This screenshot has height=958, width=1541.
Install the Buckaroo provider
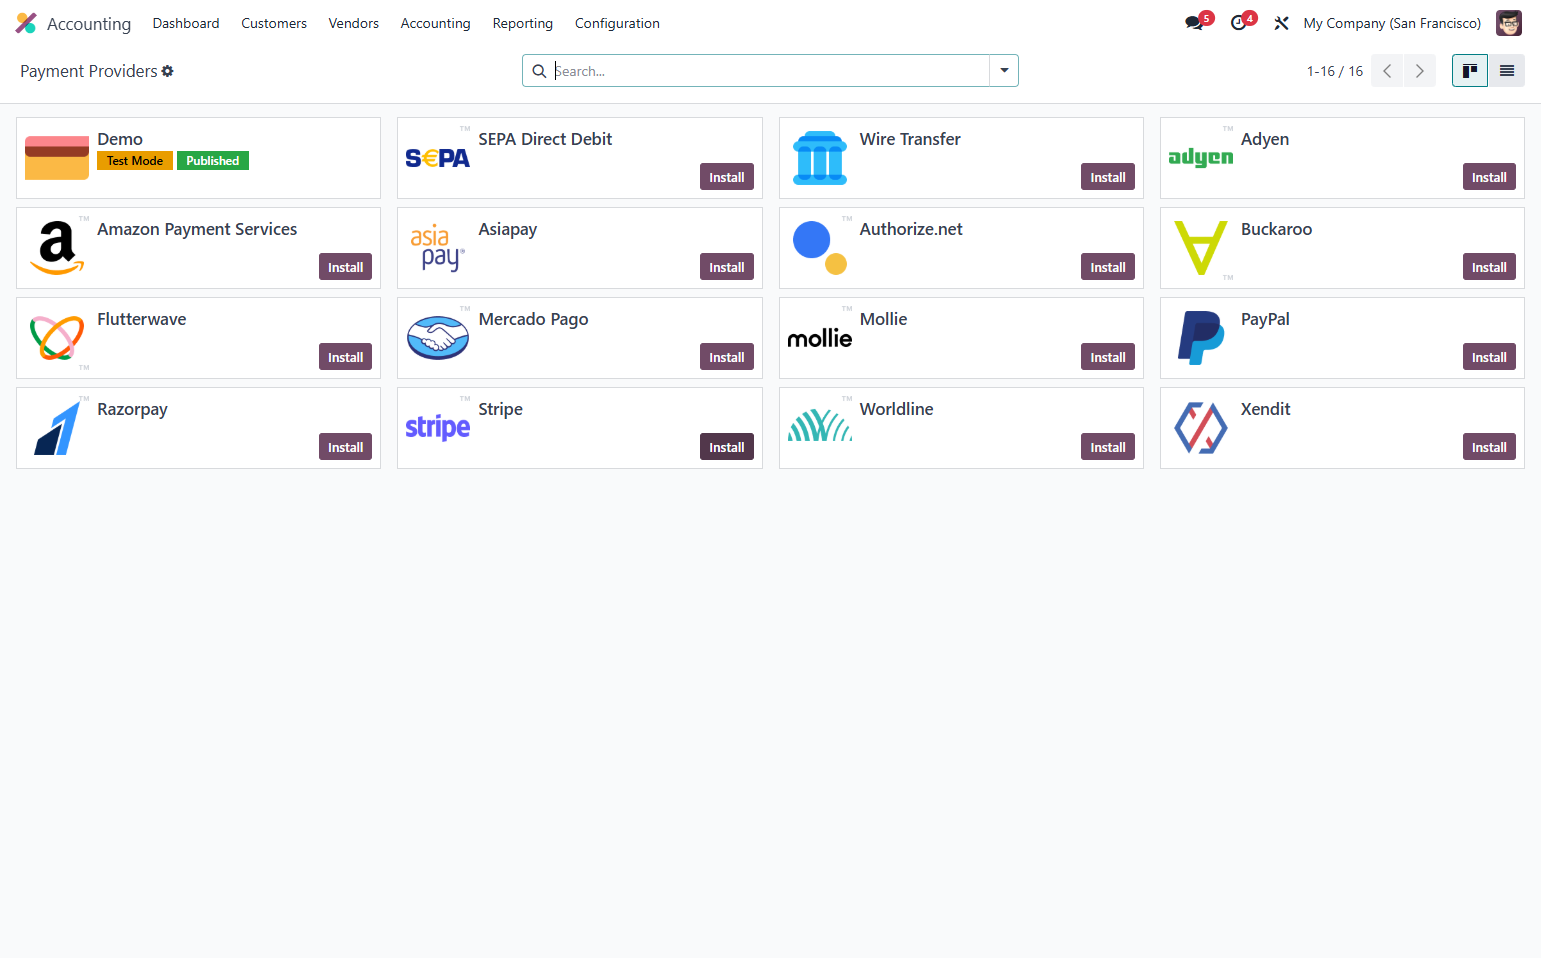[1489, 267]
